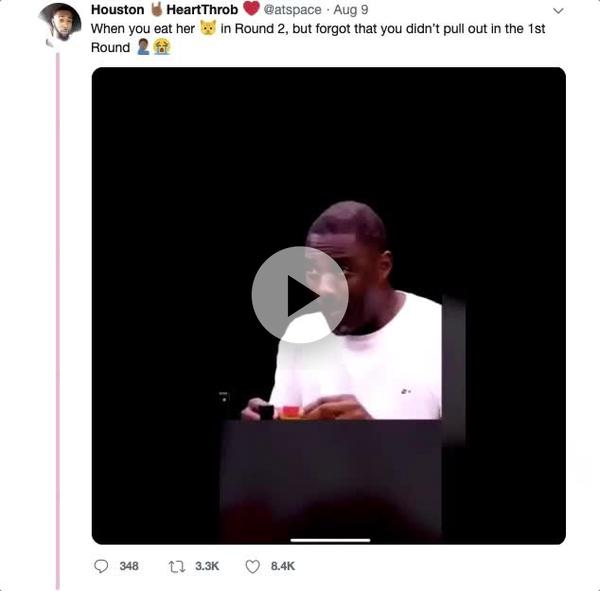Click the 3.3K retweet count
600x591 pixels.
[207, 566]
